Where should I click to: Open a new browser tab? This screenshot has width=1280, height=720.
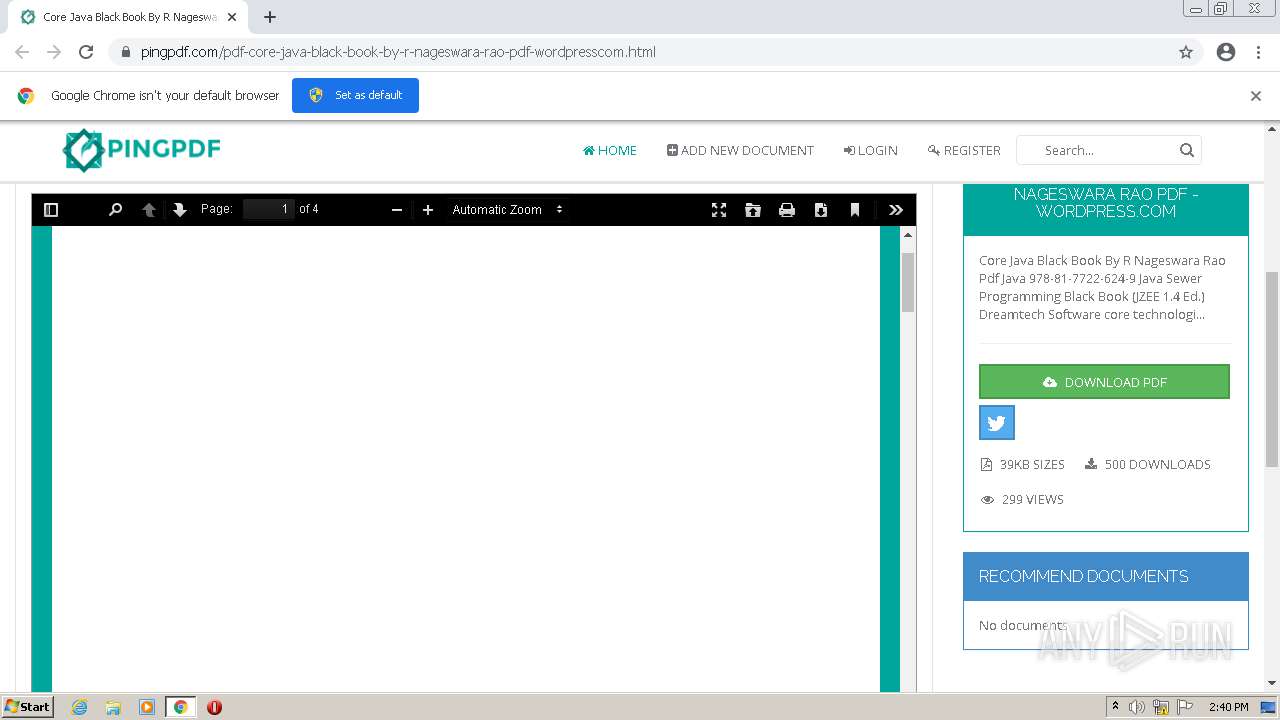(270, 17)
